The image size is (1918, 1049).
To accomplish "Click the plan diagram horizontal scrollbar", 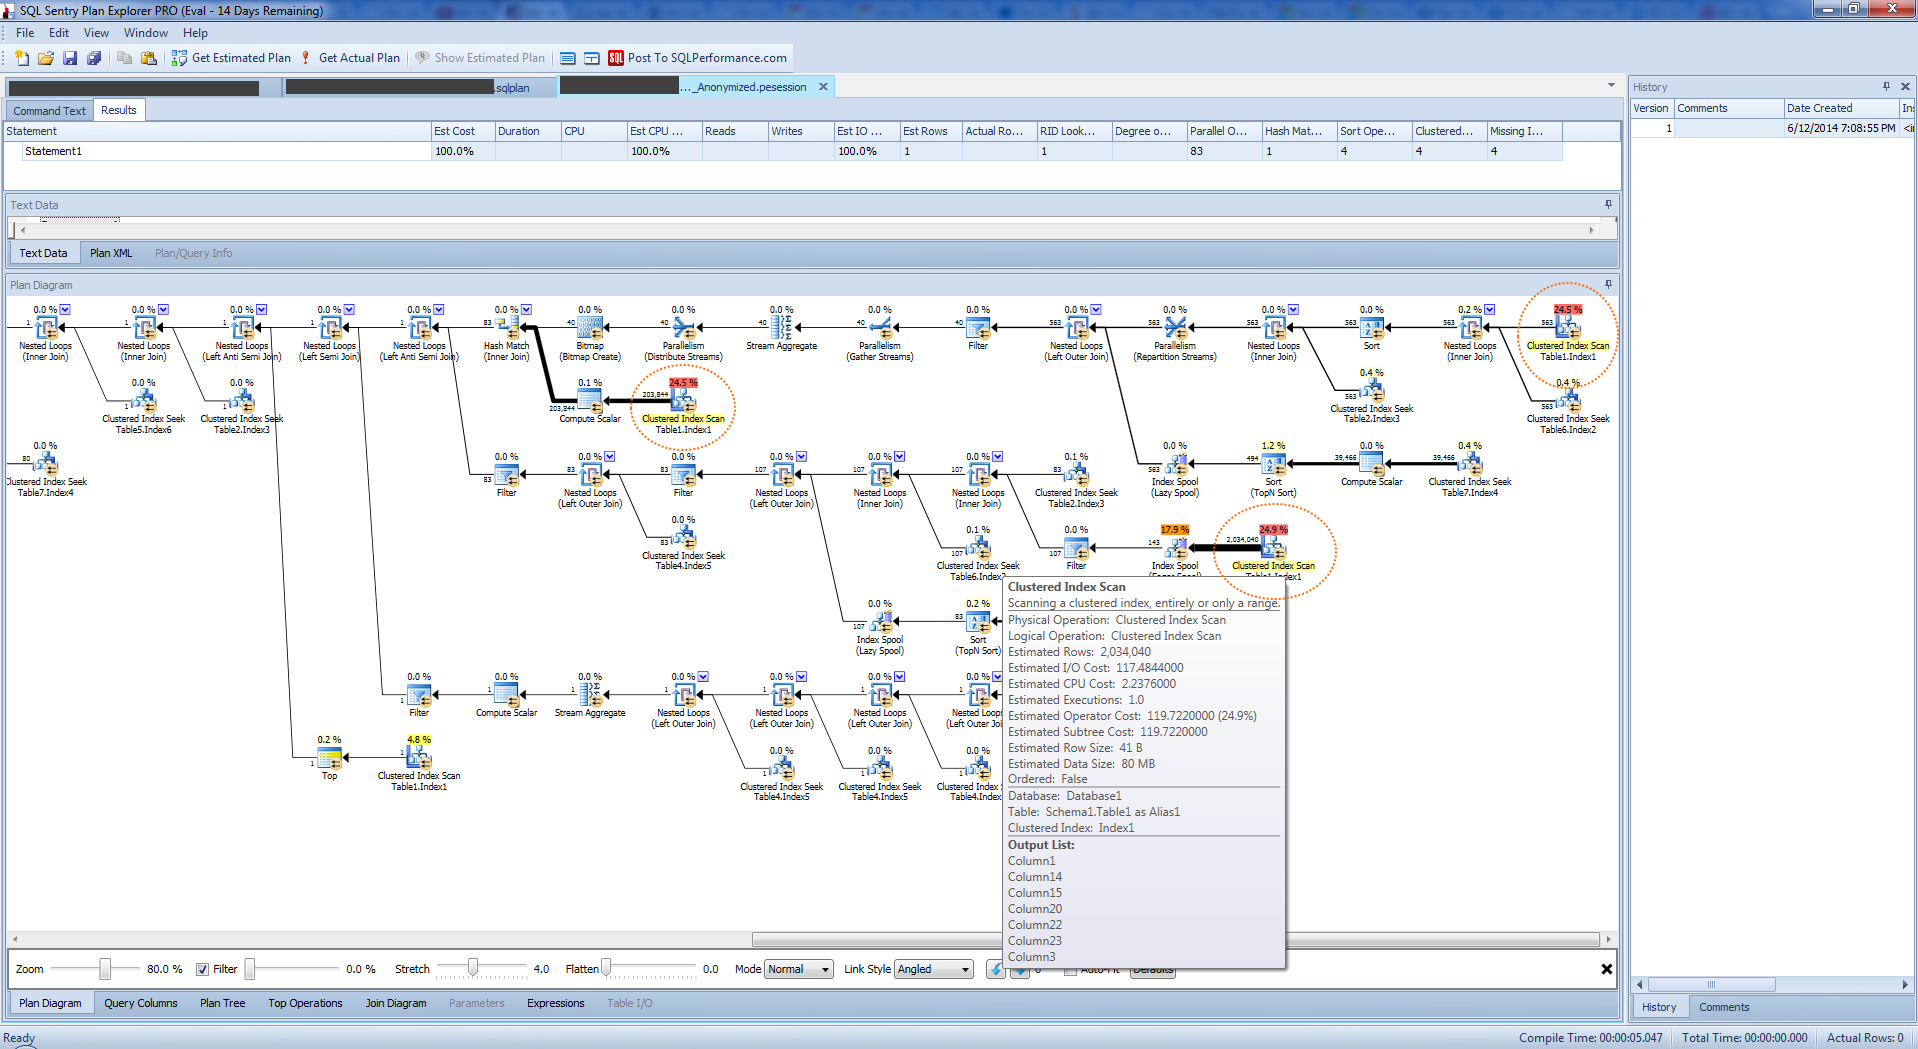I will [1175, 939].
